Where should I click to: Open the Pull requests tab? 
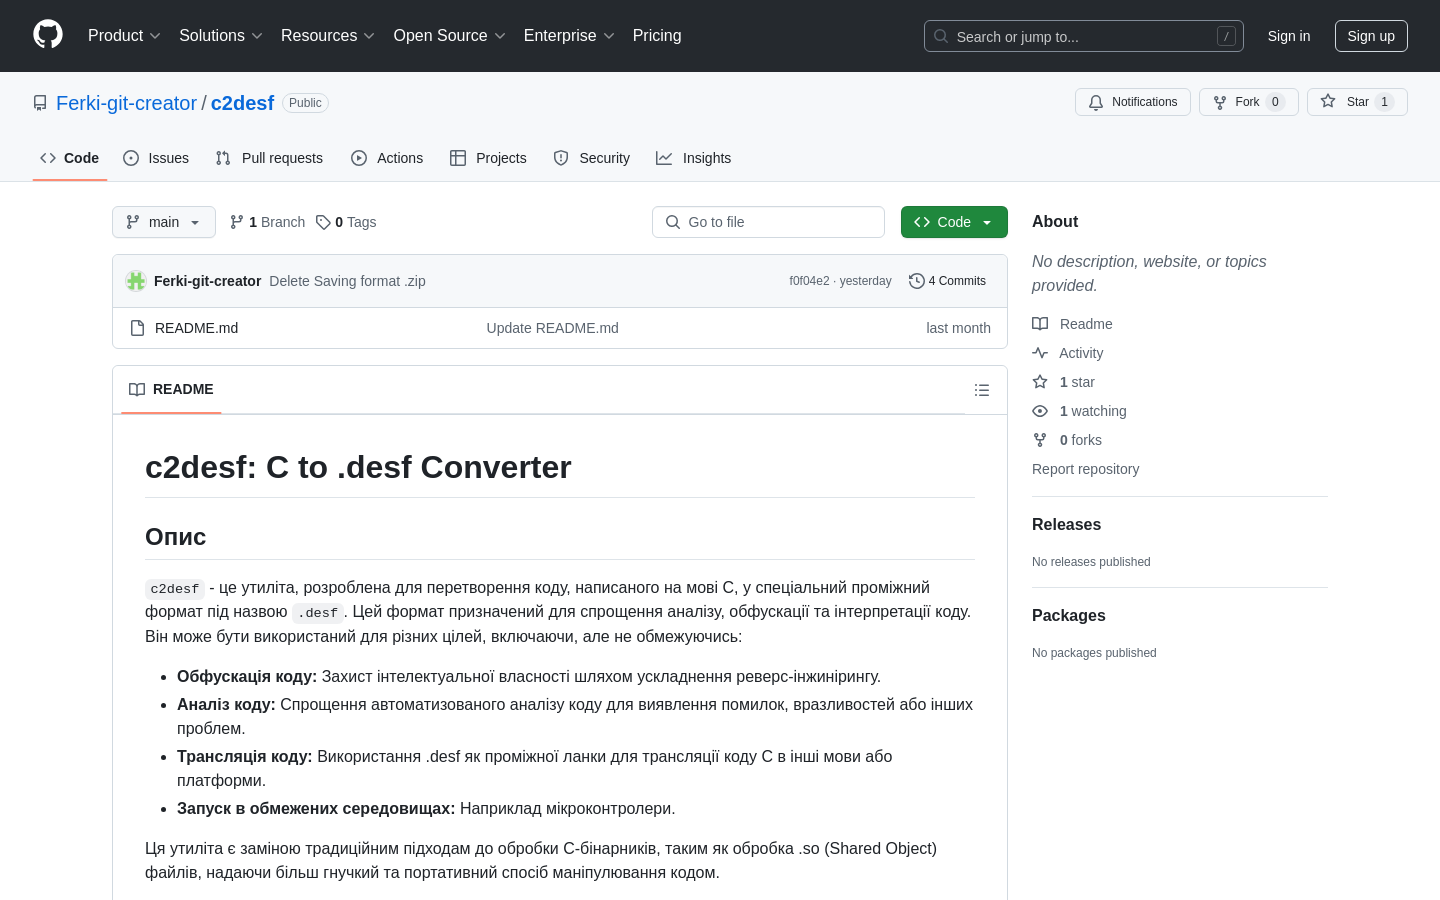pos(269,158)
